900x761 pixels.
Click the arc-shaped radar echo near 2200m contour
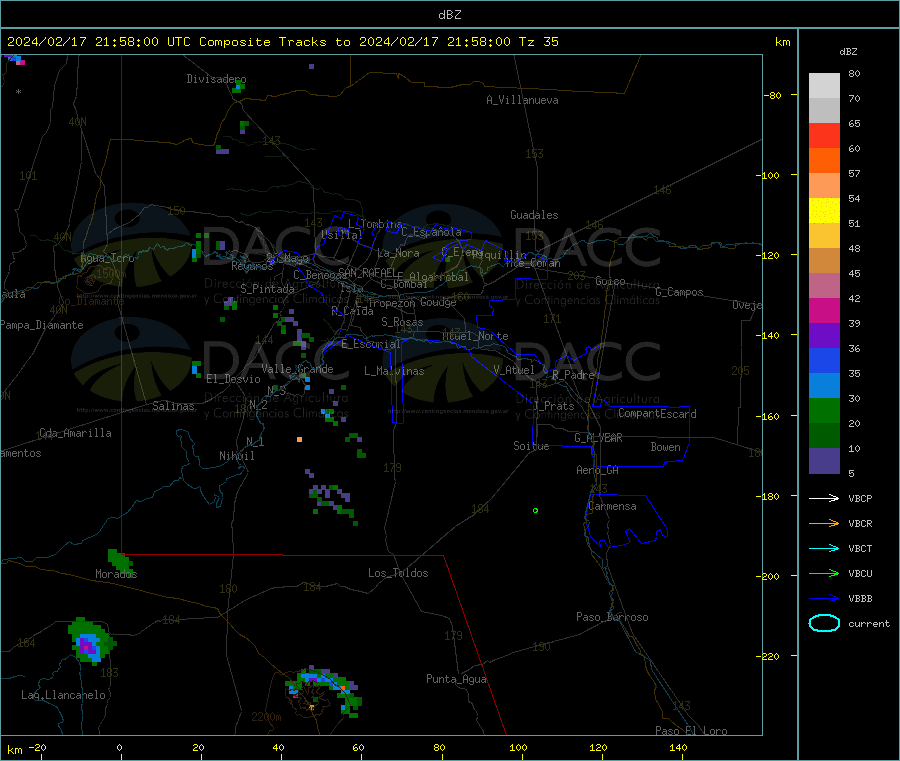(324, 690)
